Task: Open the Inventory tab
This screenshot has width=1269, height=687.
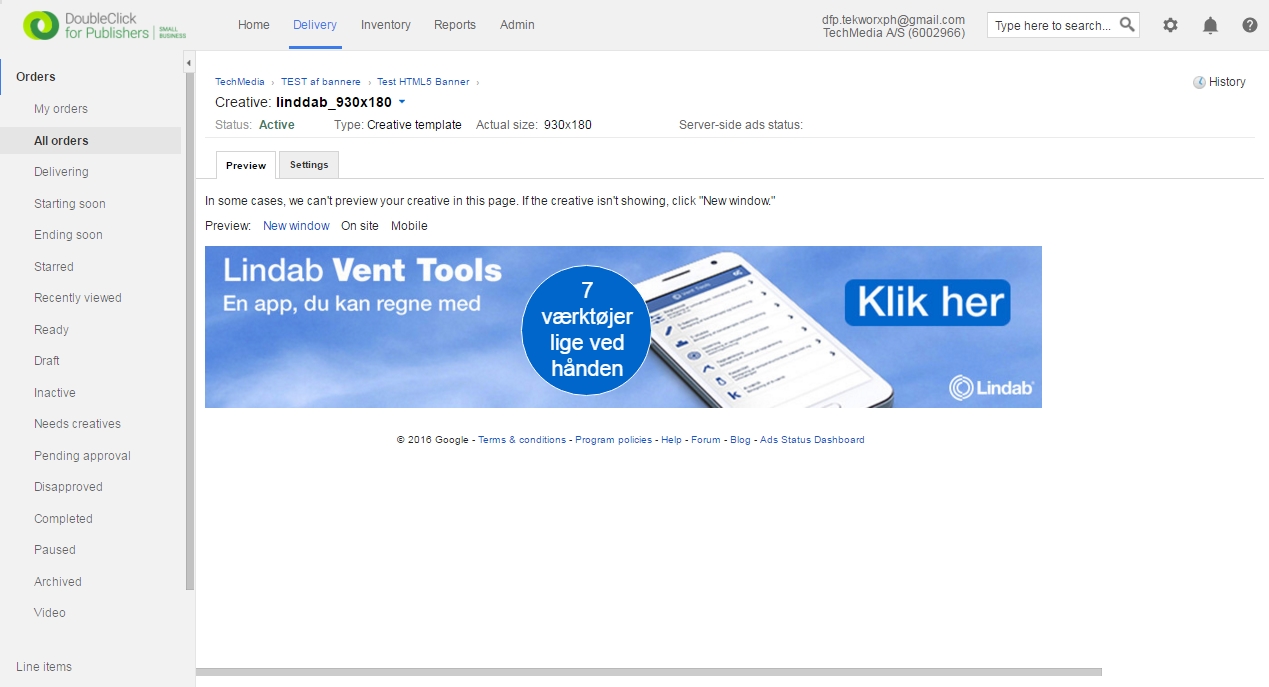Action: coord(386,25)
